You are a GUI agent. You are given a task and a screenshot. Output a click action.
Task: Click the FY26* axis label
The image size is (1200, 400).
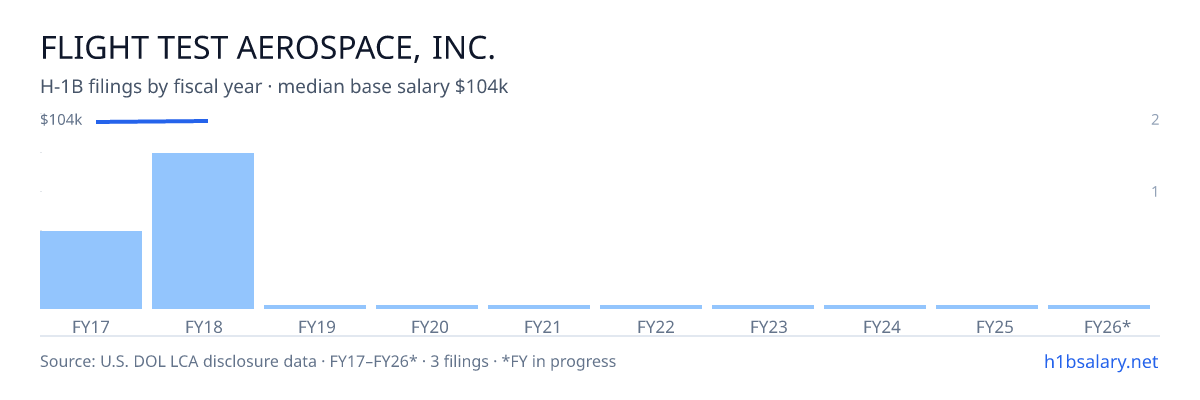pos(1108,326)
